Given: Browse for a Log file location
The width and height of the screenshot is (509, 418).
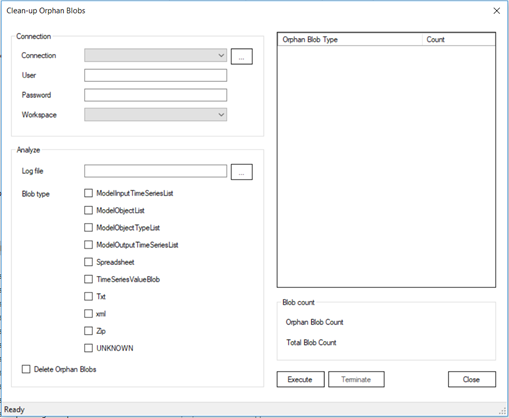Looking at the screenshot, I should click(x=242, y=172).
